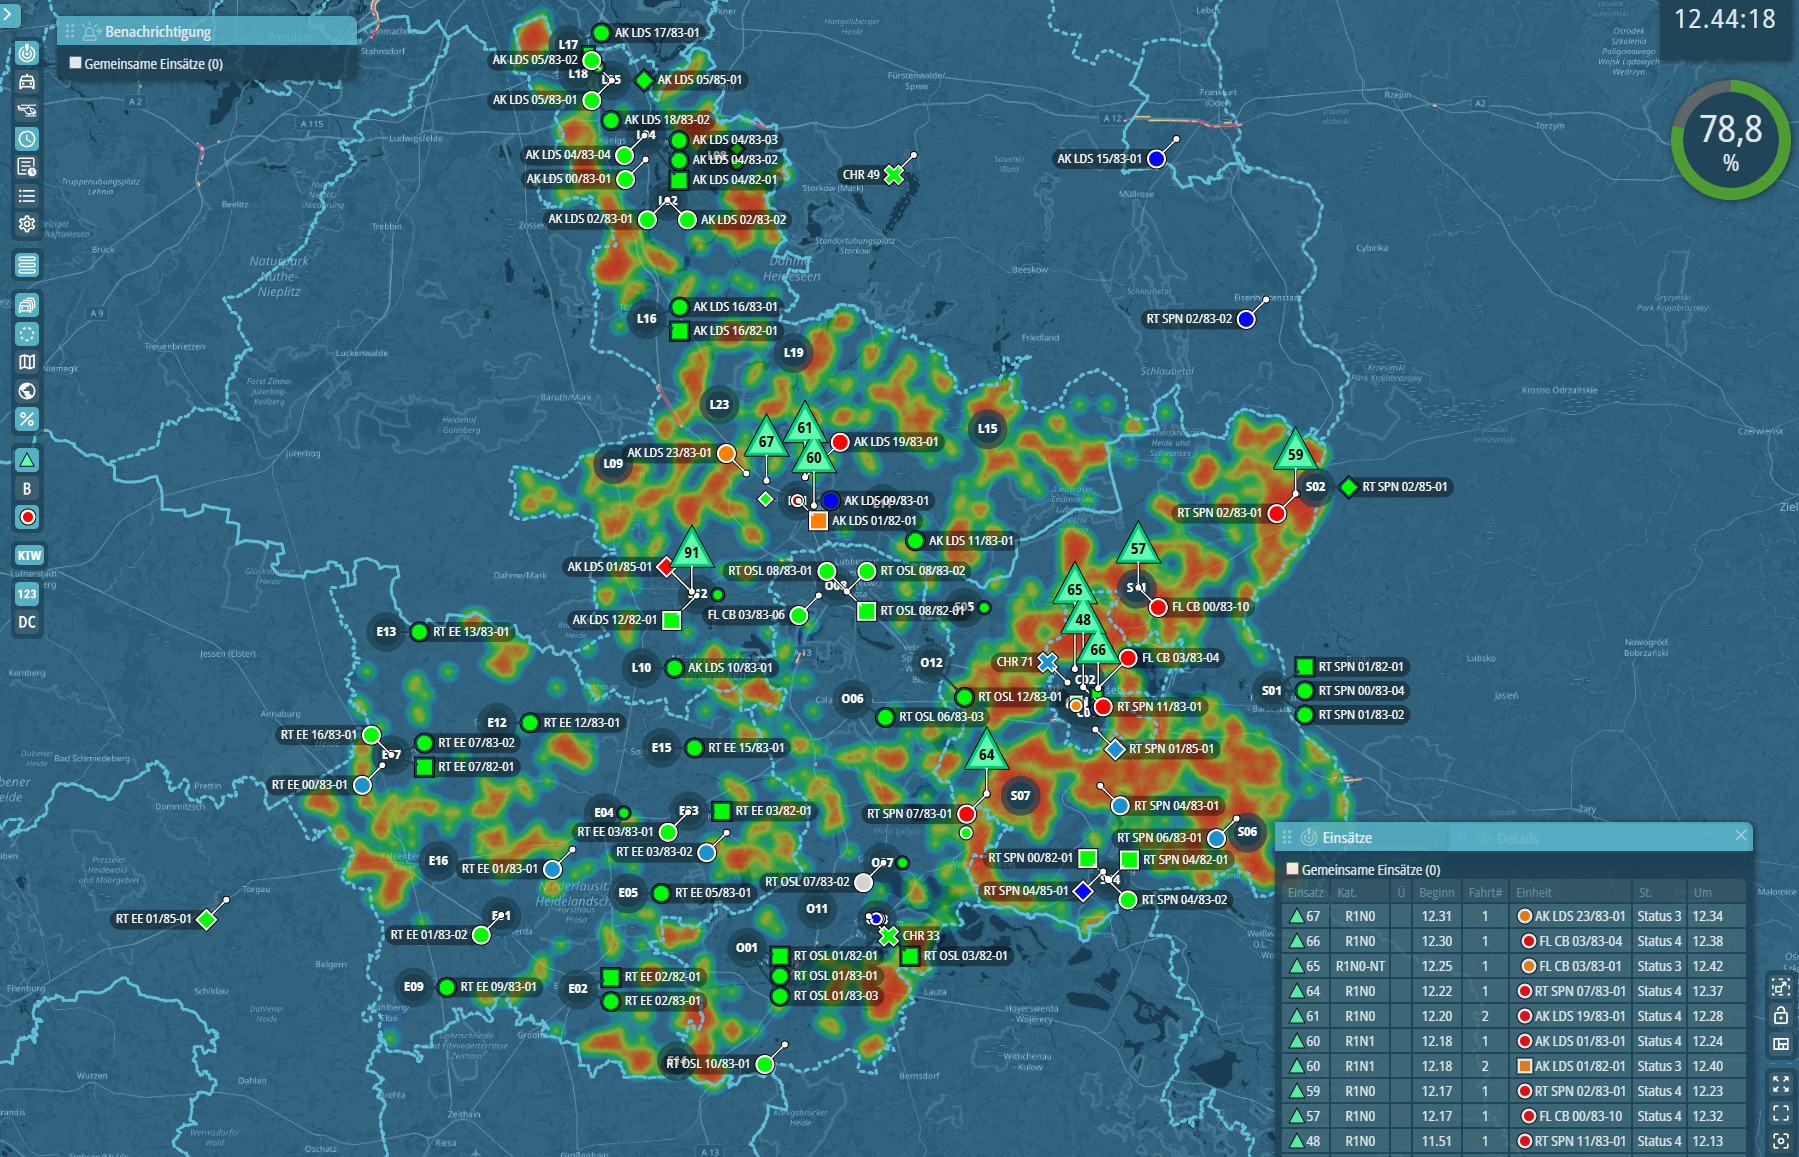Screen dimensions: 1799x1157
Task: Click the lock icon at right edge
Action: click(1781, 1016)
